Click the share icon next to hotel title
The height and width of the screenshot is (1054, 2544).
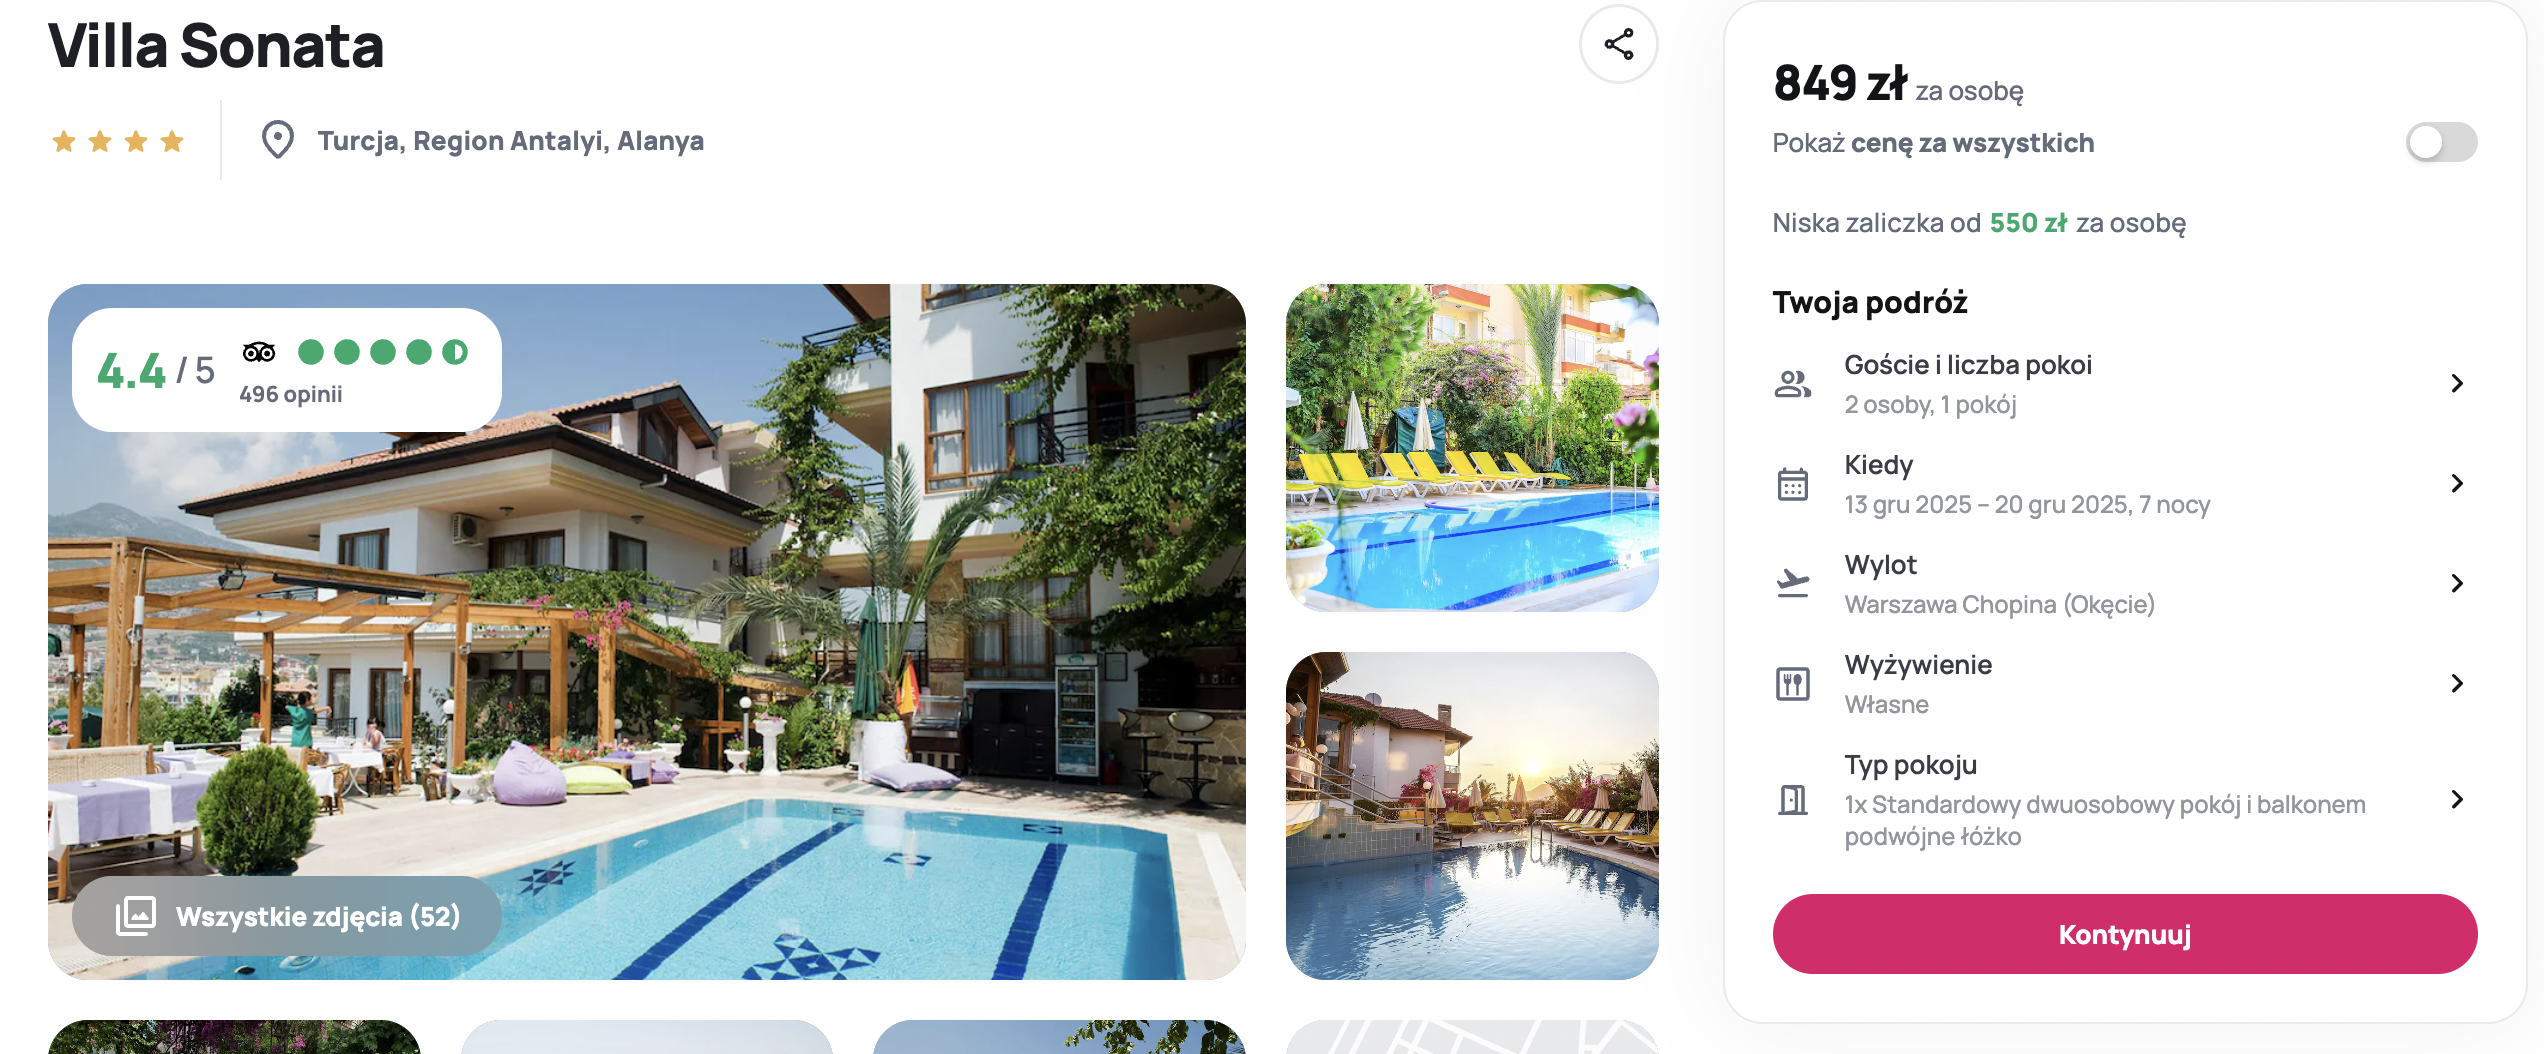[1618, 44]
